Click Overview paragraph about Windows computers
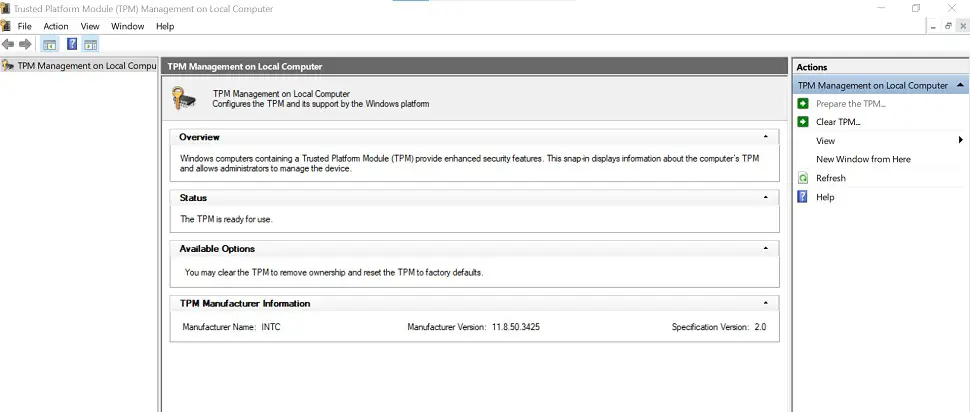Image resolution: width=970 pixels, height=412 pixels. (469, 163)
